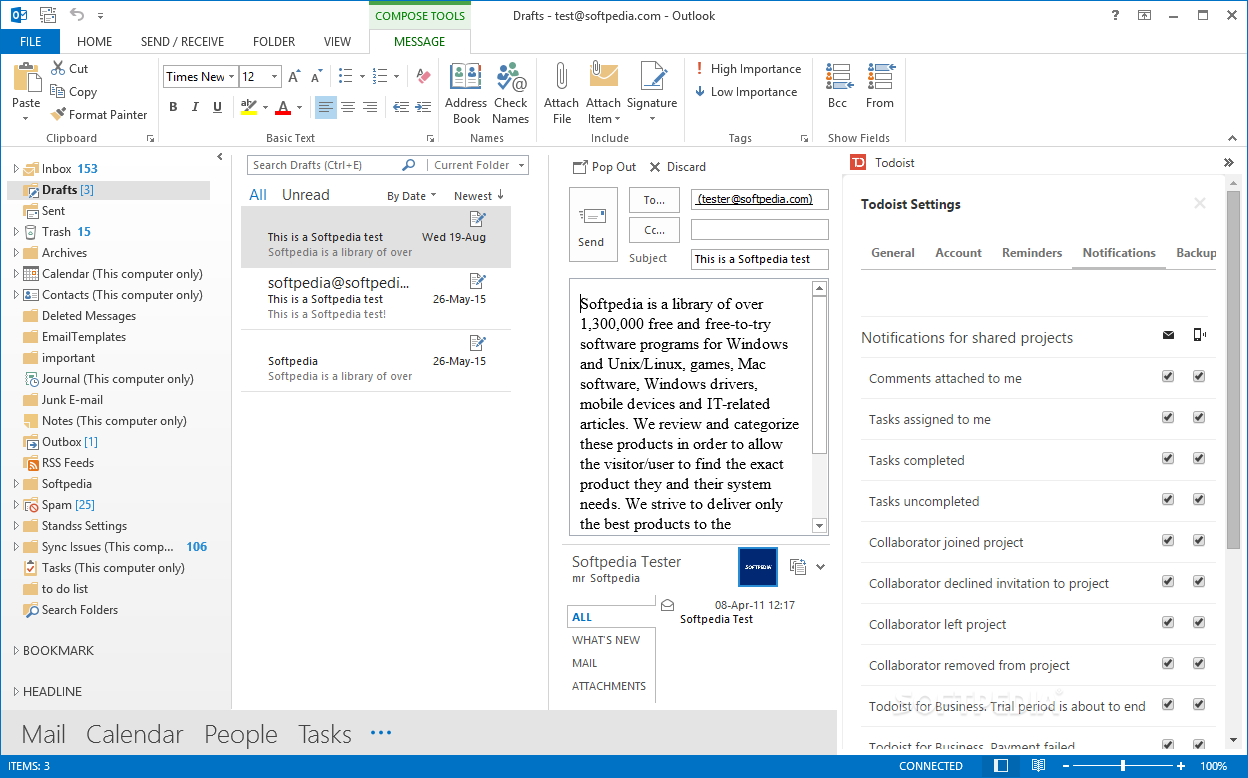Align text left

[x=326, y=107]
